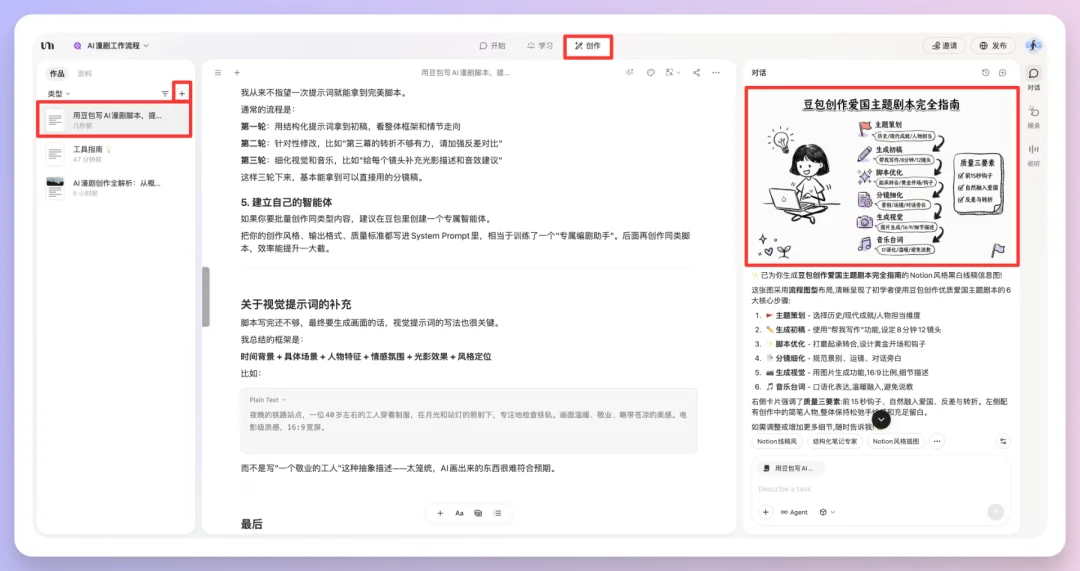Toggle the document outline list icon

point(218,72)
